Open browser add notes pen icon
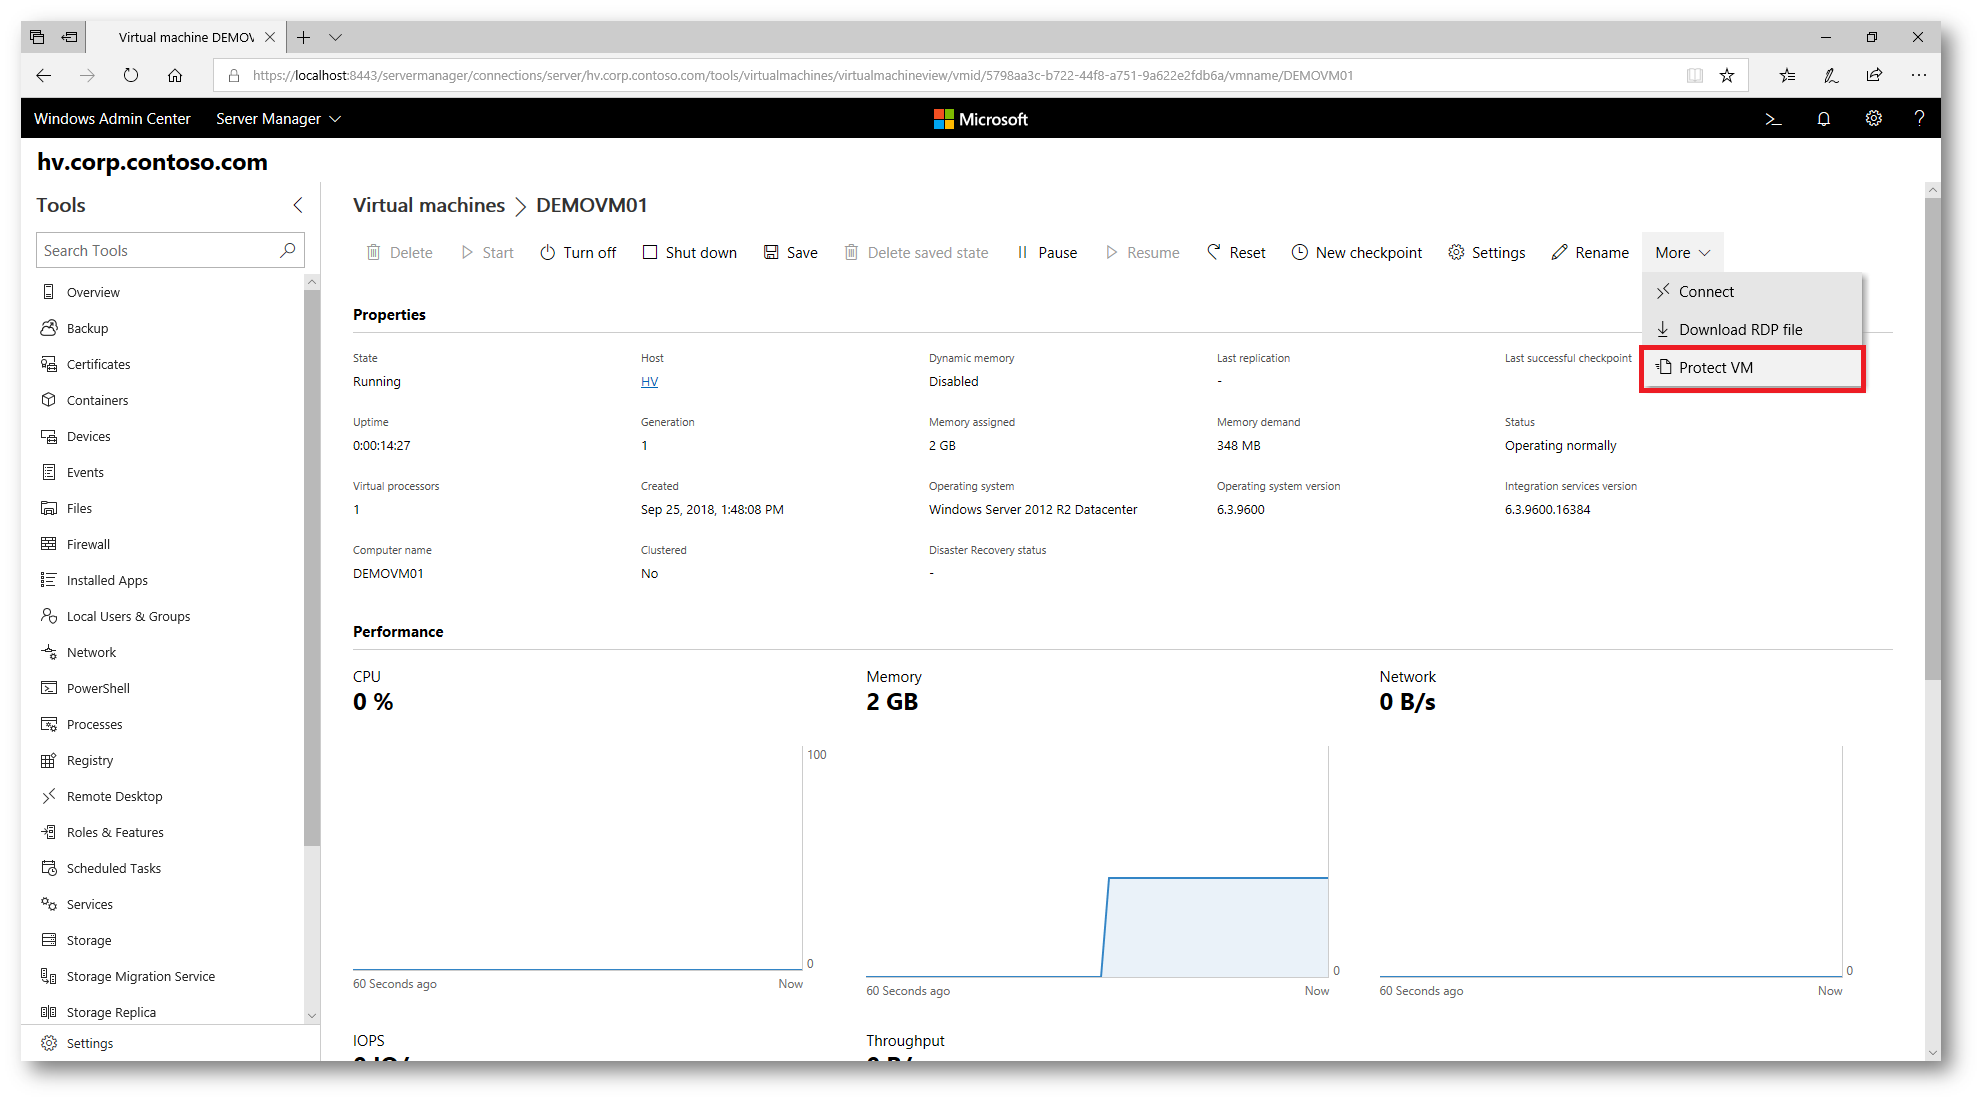1983x1103 pixels. coord(1831,75)
